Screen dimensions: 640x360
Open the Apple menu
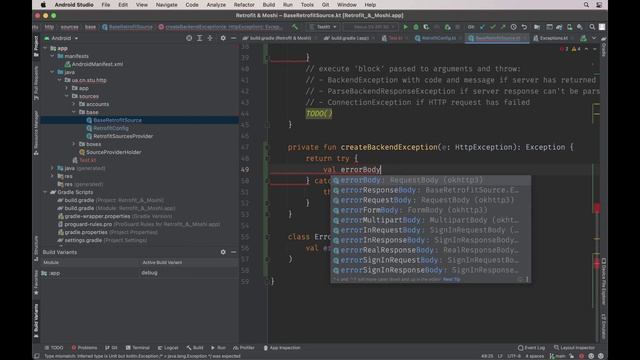tap(43, 5)
